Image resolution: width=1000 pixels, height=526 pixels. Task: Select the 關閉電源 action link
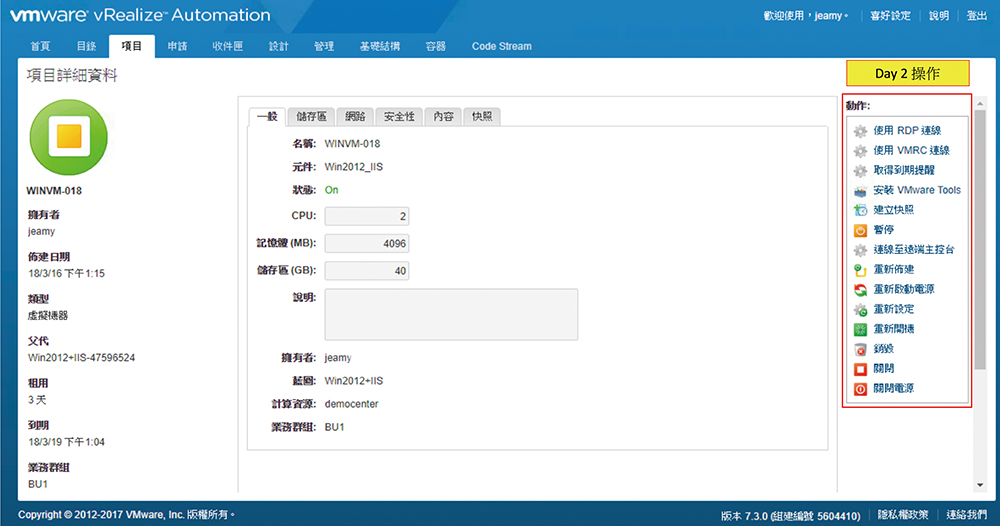coord(893,388)
